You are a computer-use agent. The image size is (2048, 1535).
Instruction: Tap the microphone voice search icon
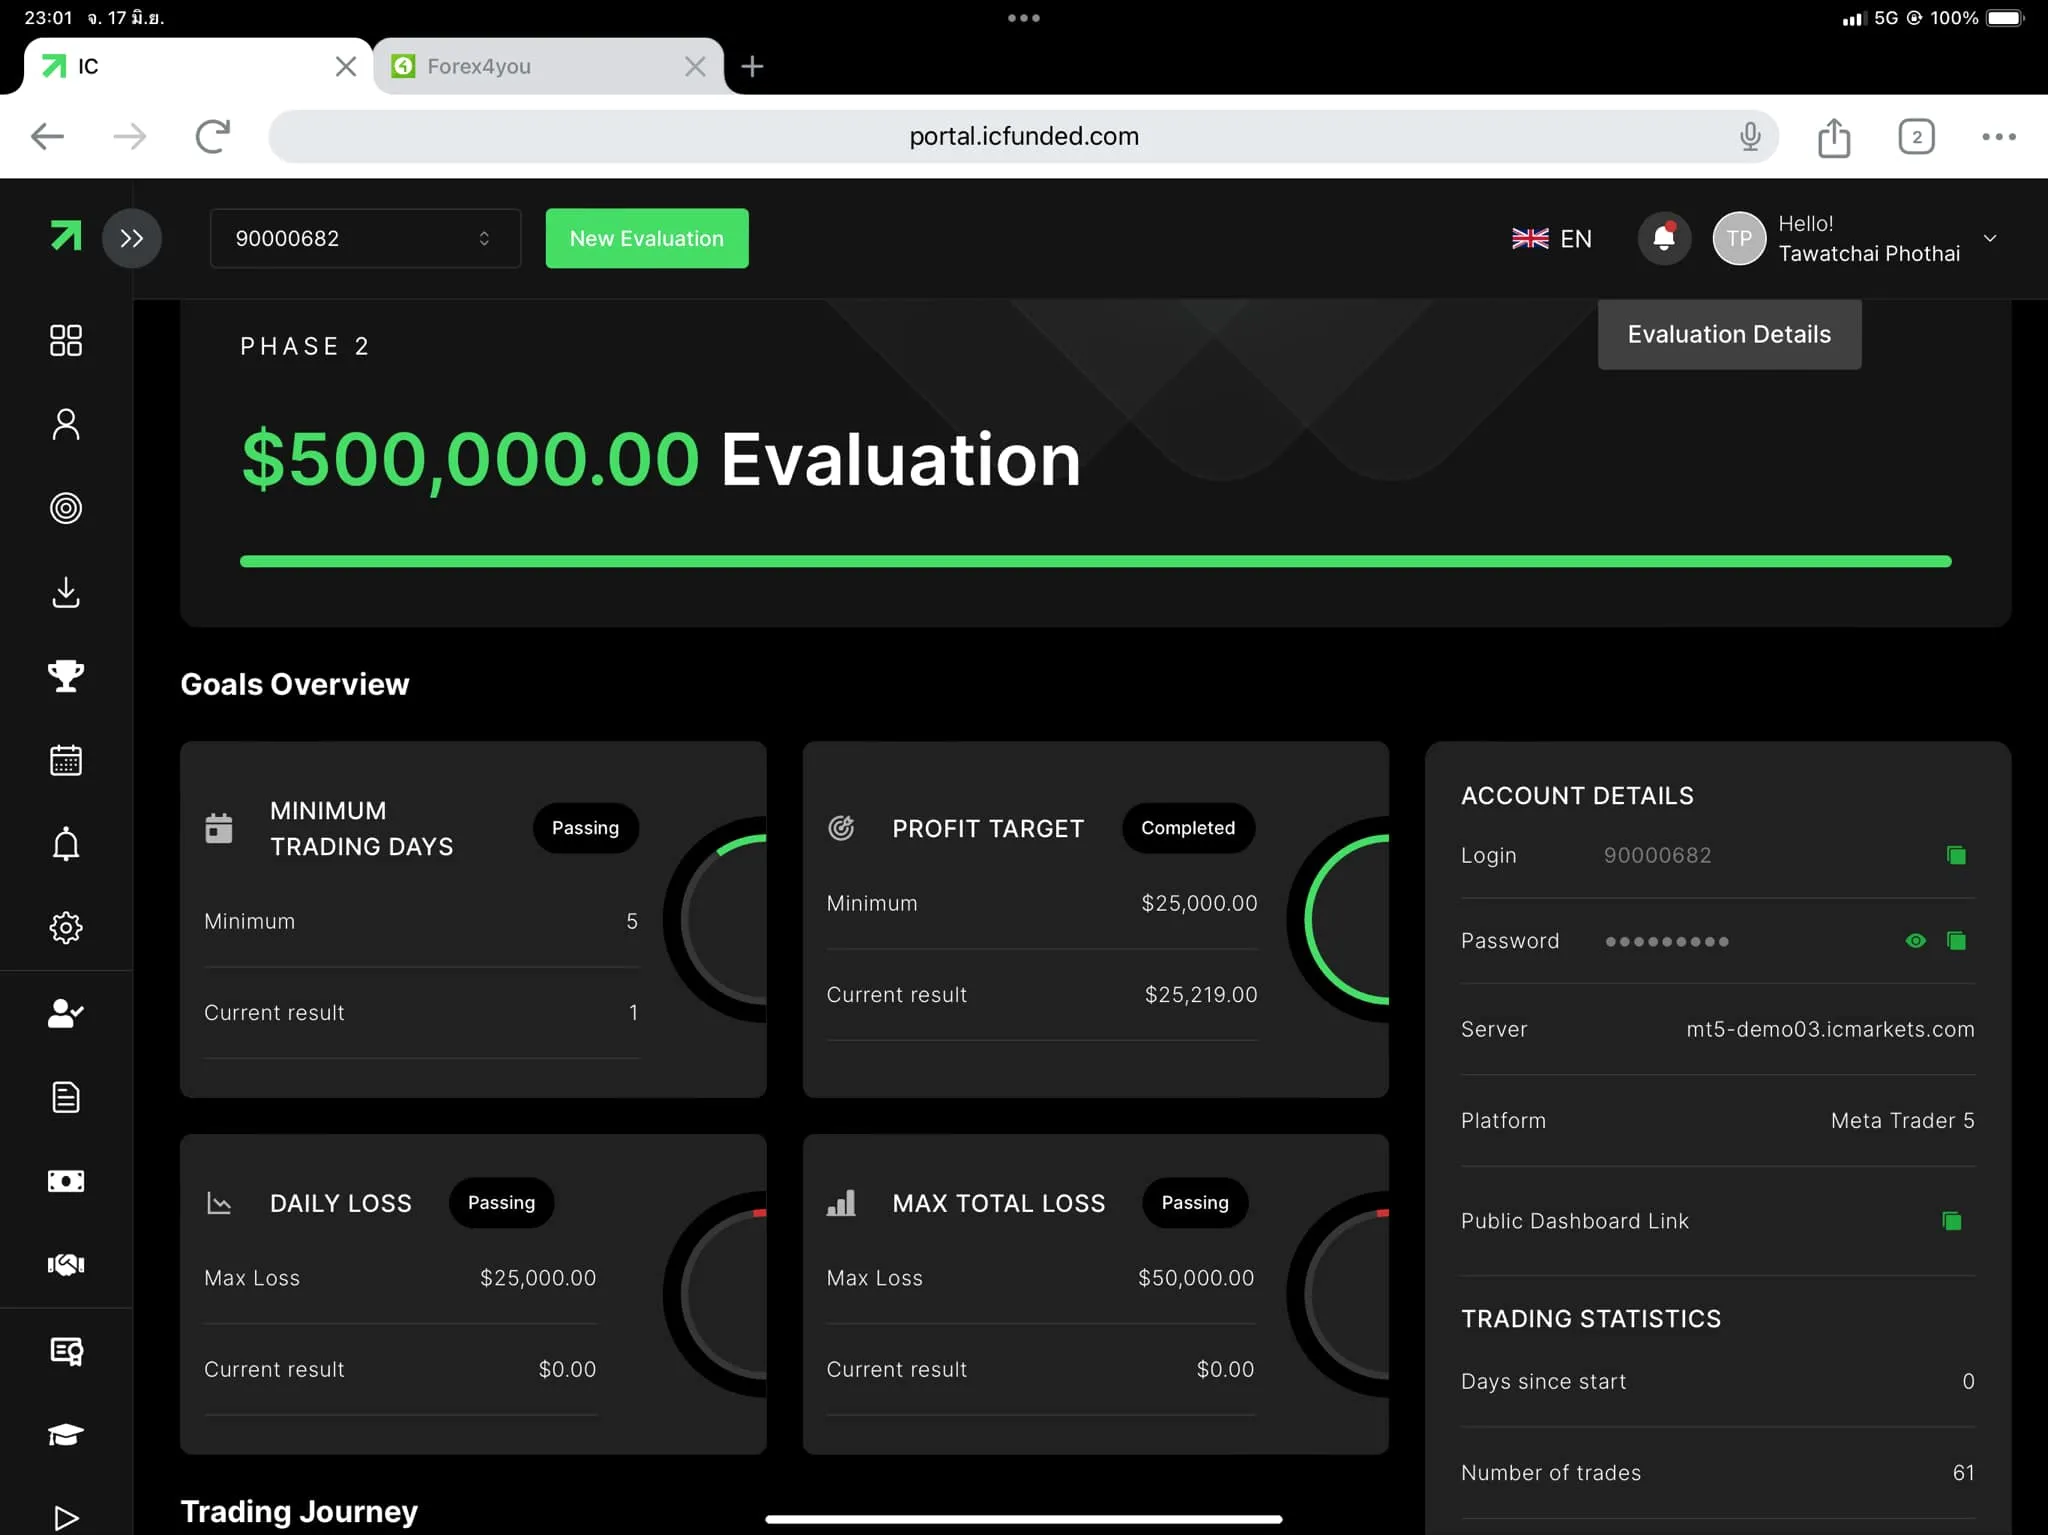pyautogui.click(x=1749, y=136)
